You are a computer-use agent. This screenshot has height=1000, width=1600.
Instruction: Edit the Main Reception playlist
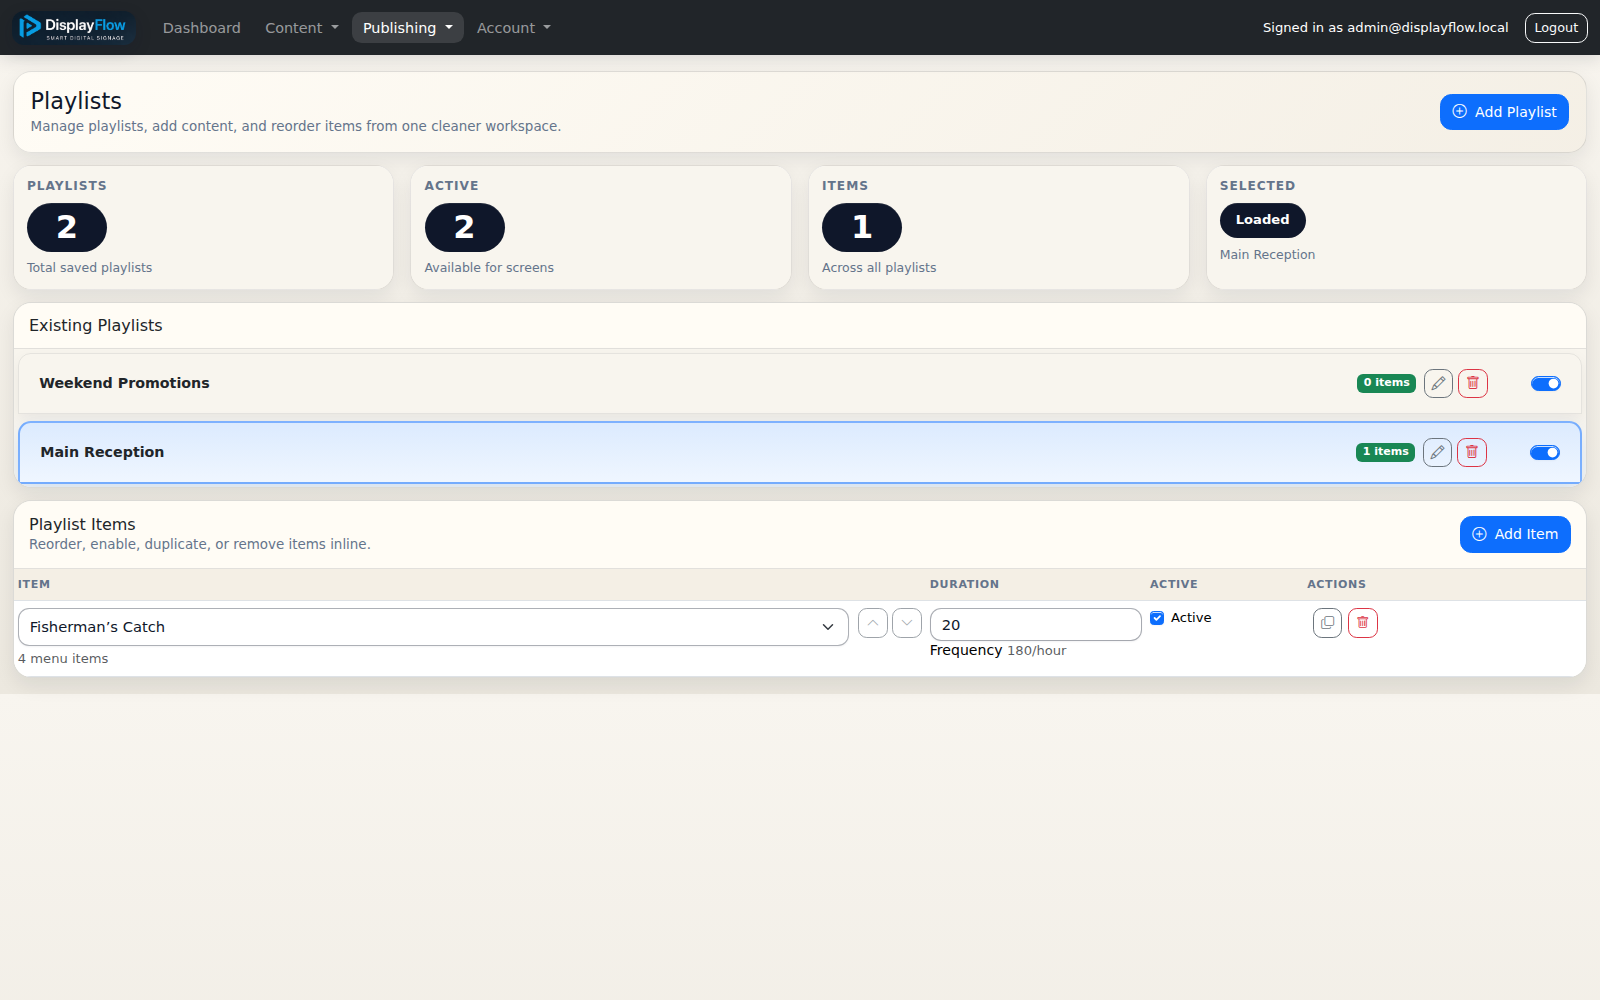click(x=1437, y=452)
